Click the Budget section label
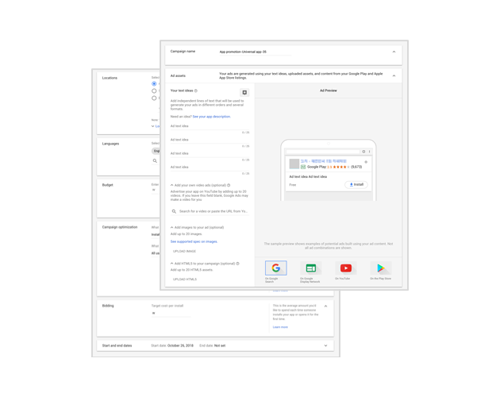The image size is (500, 397). [107, 185]
